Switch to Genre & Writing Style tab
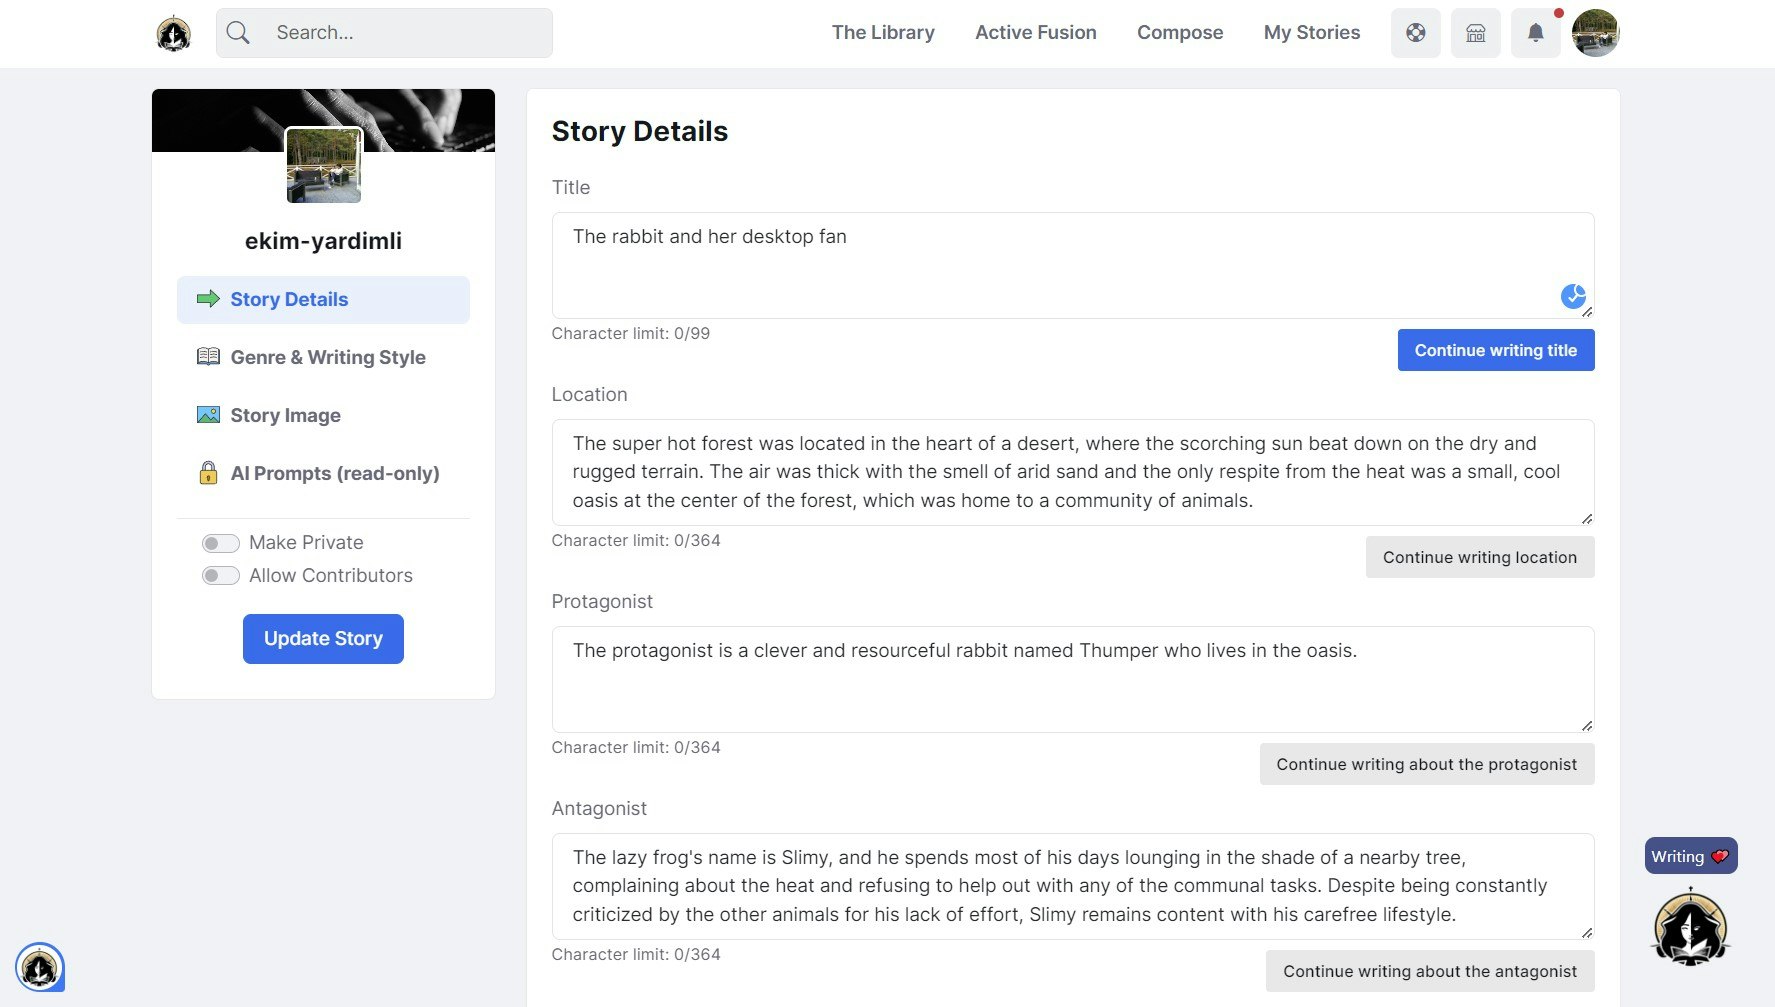This screenshot has height=1007, width=1775. [323, 358]
